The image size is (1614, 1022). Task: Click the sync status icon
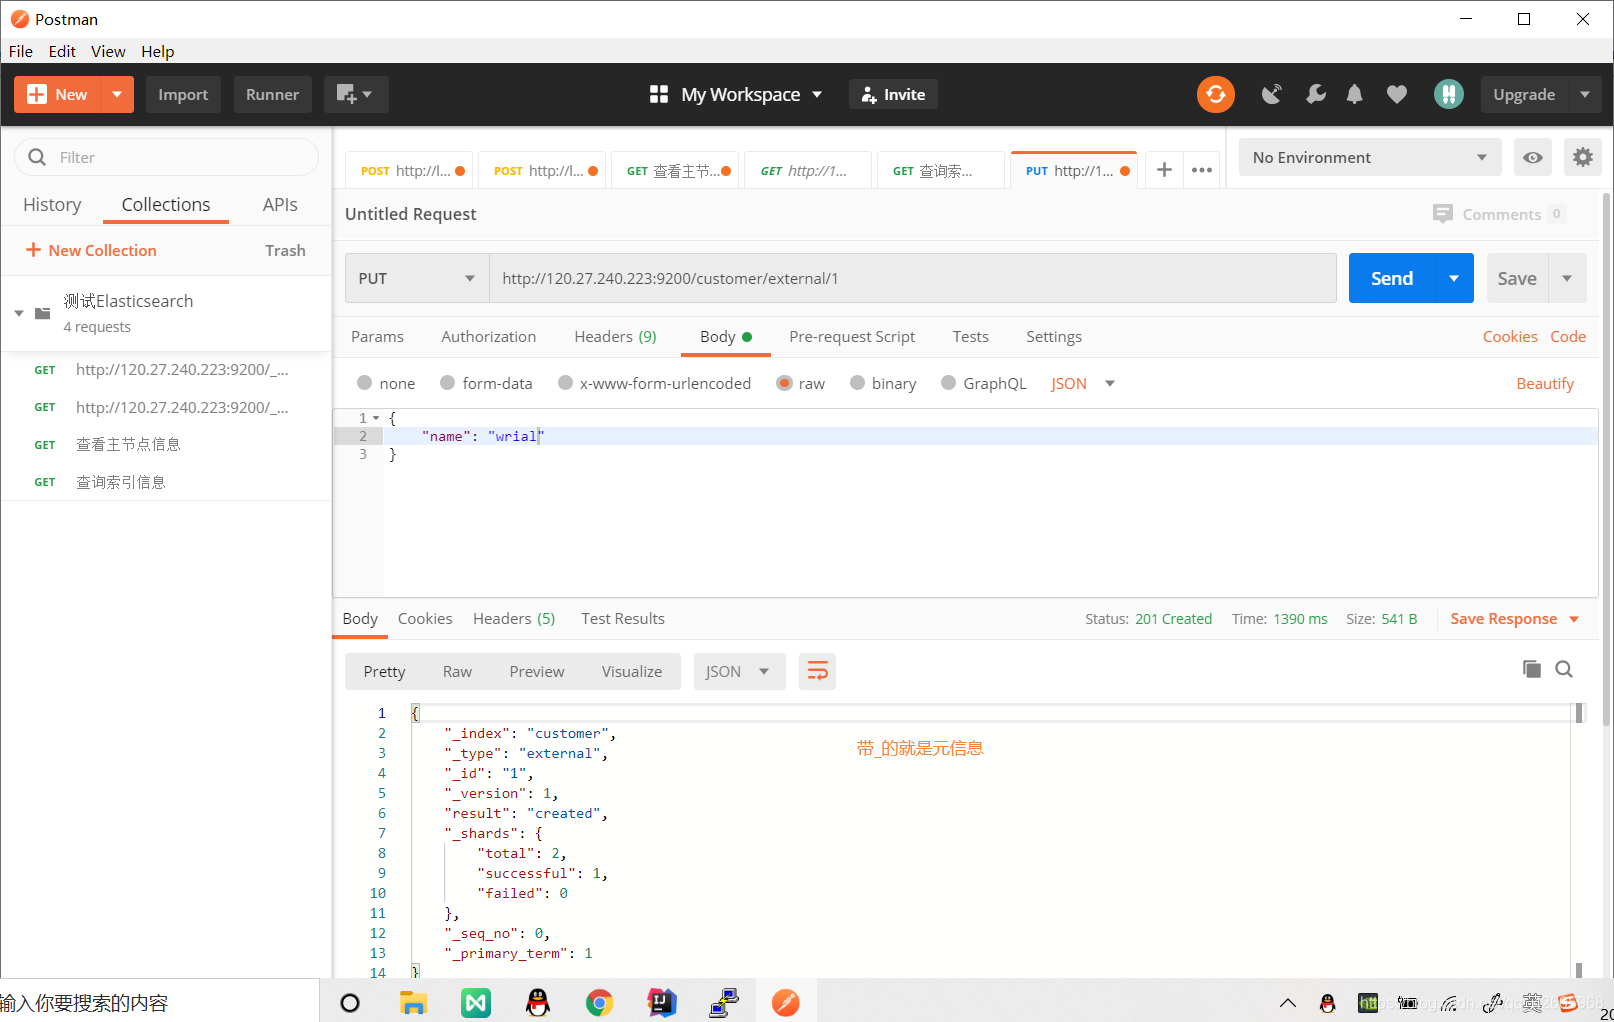click(1215, 94)
